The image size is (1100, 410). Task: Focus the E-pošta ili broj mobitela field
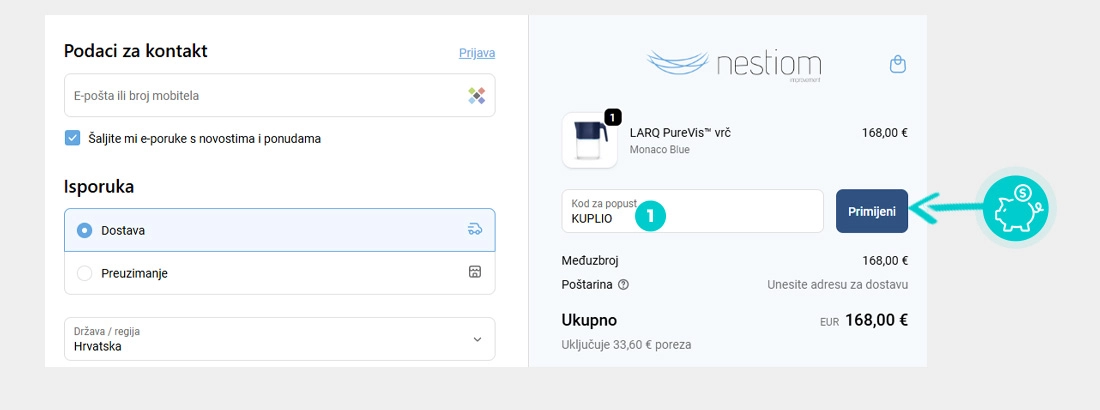279,95
